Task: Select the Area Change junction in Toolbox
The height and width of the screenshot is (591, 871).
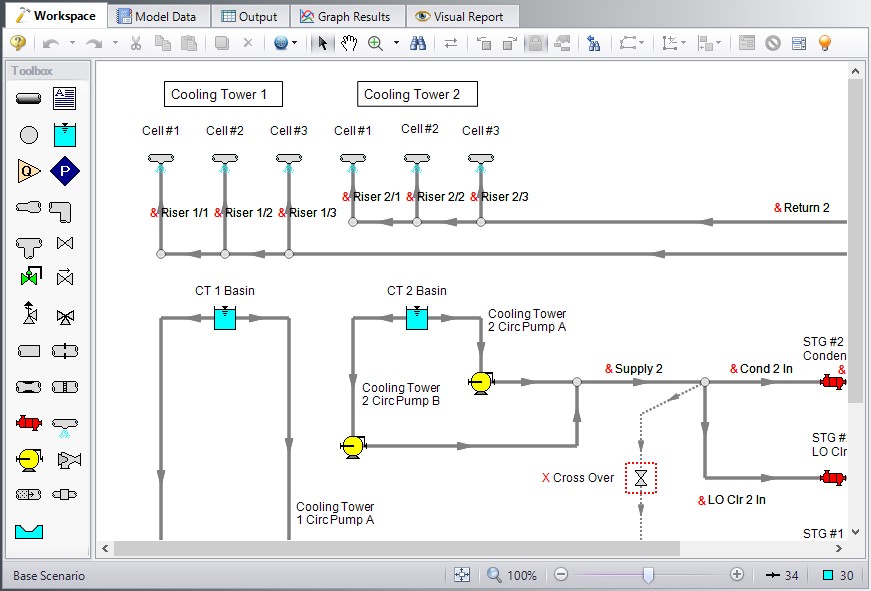Action: coord(28,207)
